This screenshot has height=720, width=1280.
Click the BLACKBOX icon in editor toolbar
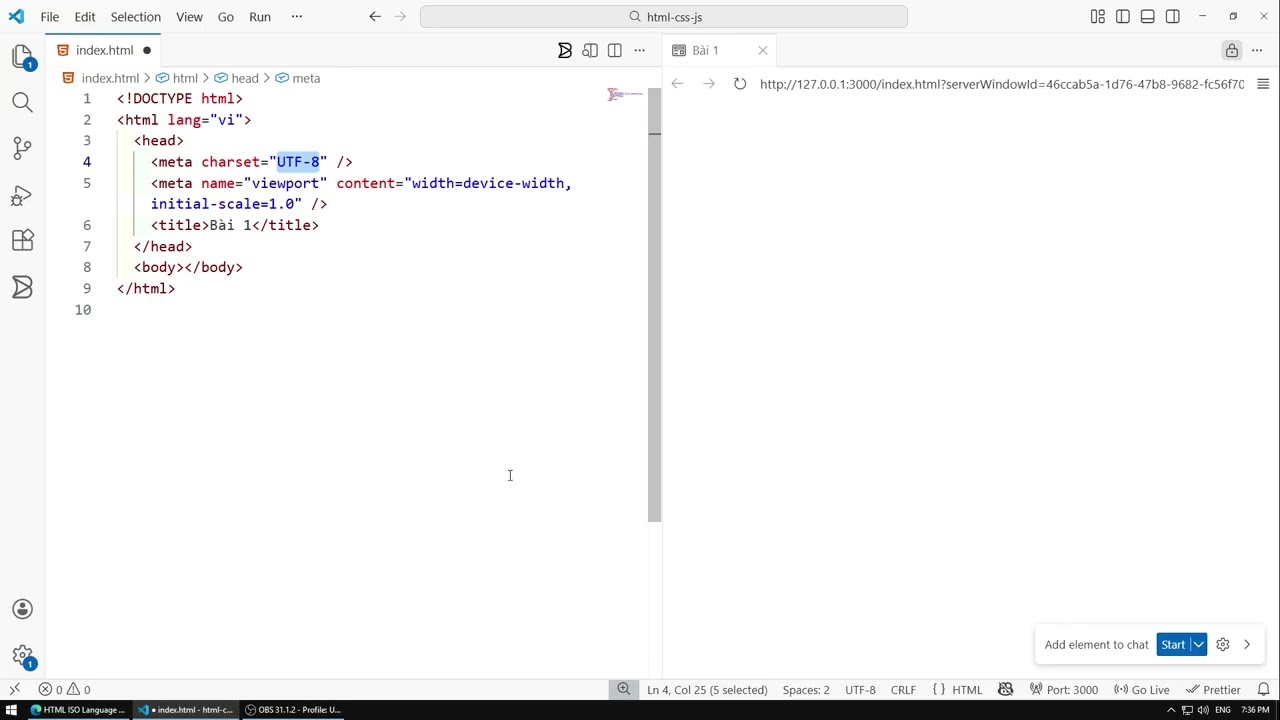click(x=565, y=50)
